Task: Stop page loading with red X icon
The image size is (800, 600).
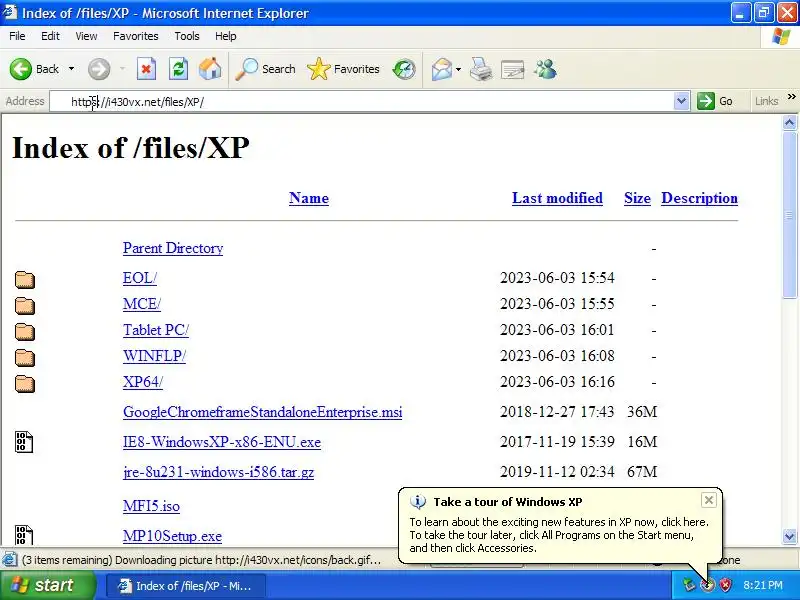Action: 146,69
